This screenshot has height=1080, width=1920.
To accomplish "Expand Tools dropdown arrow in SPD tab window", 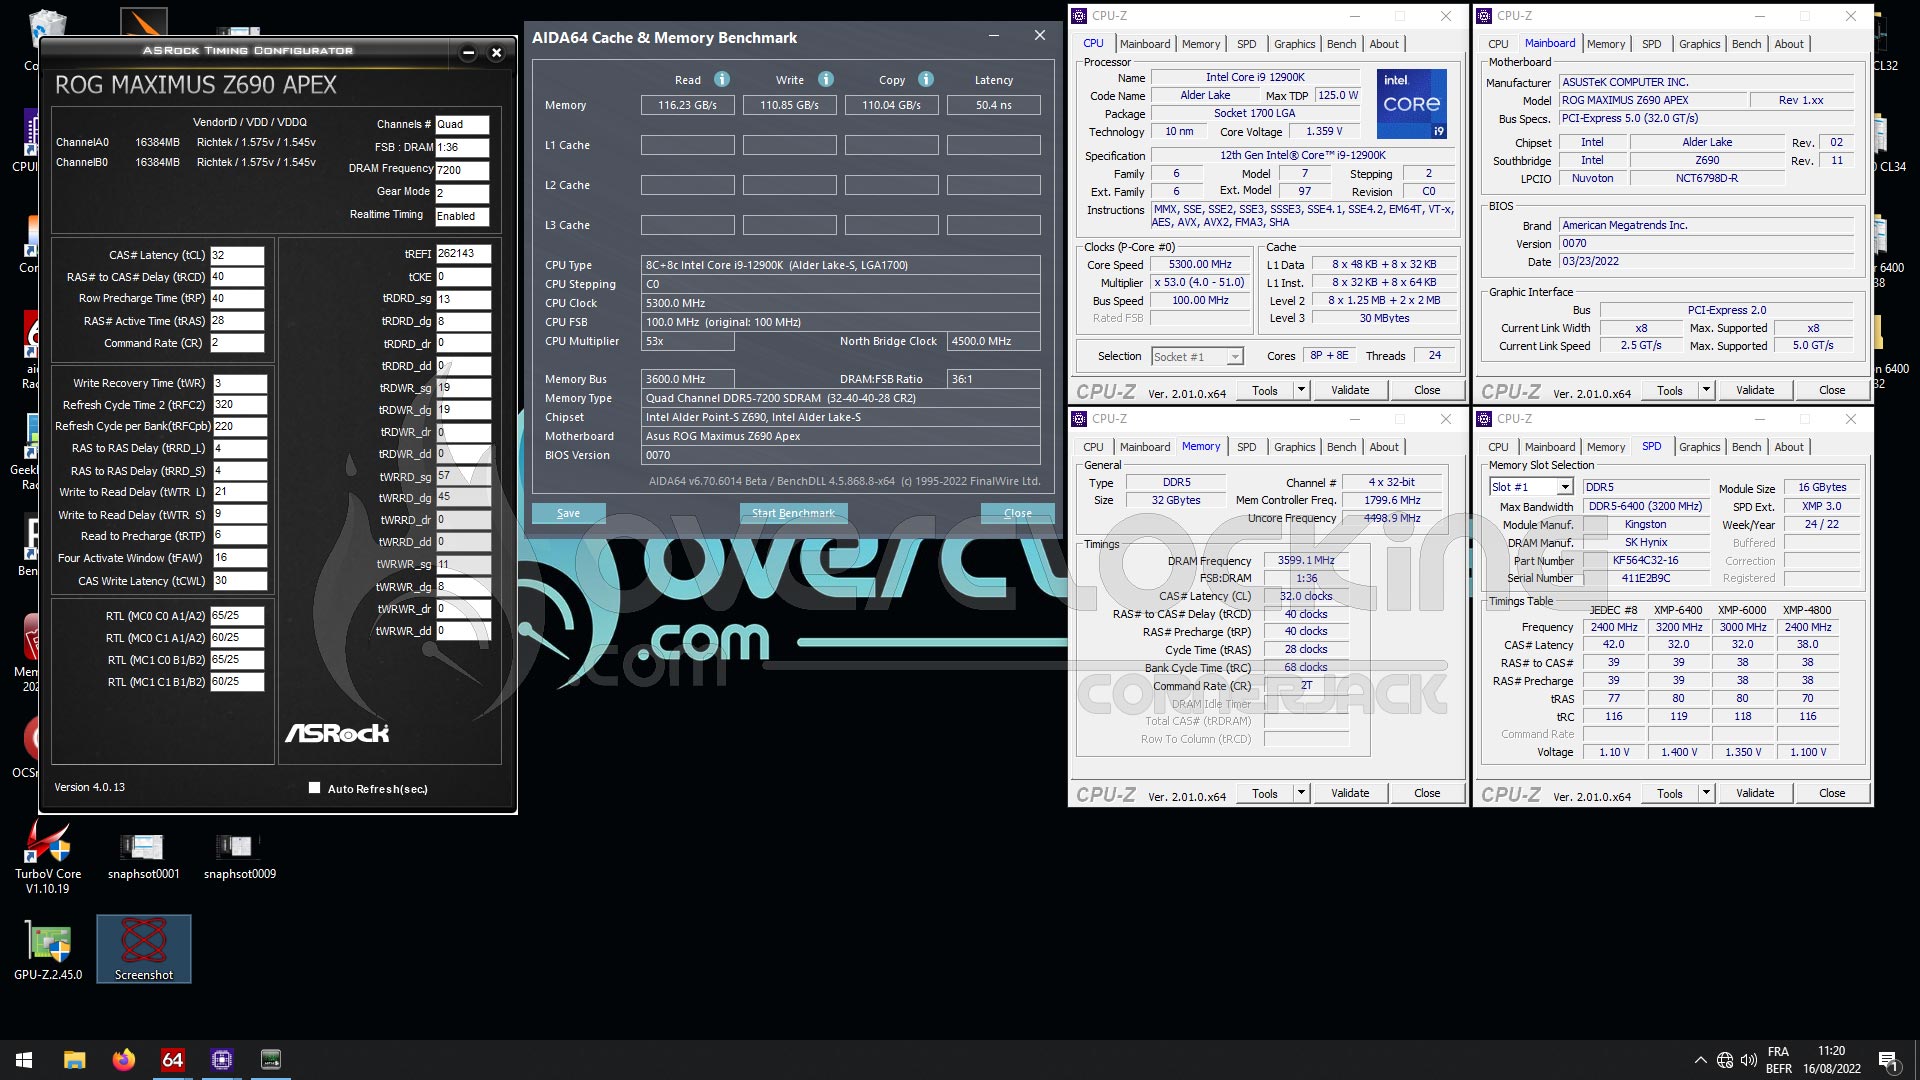I will point(1706,793).
